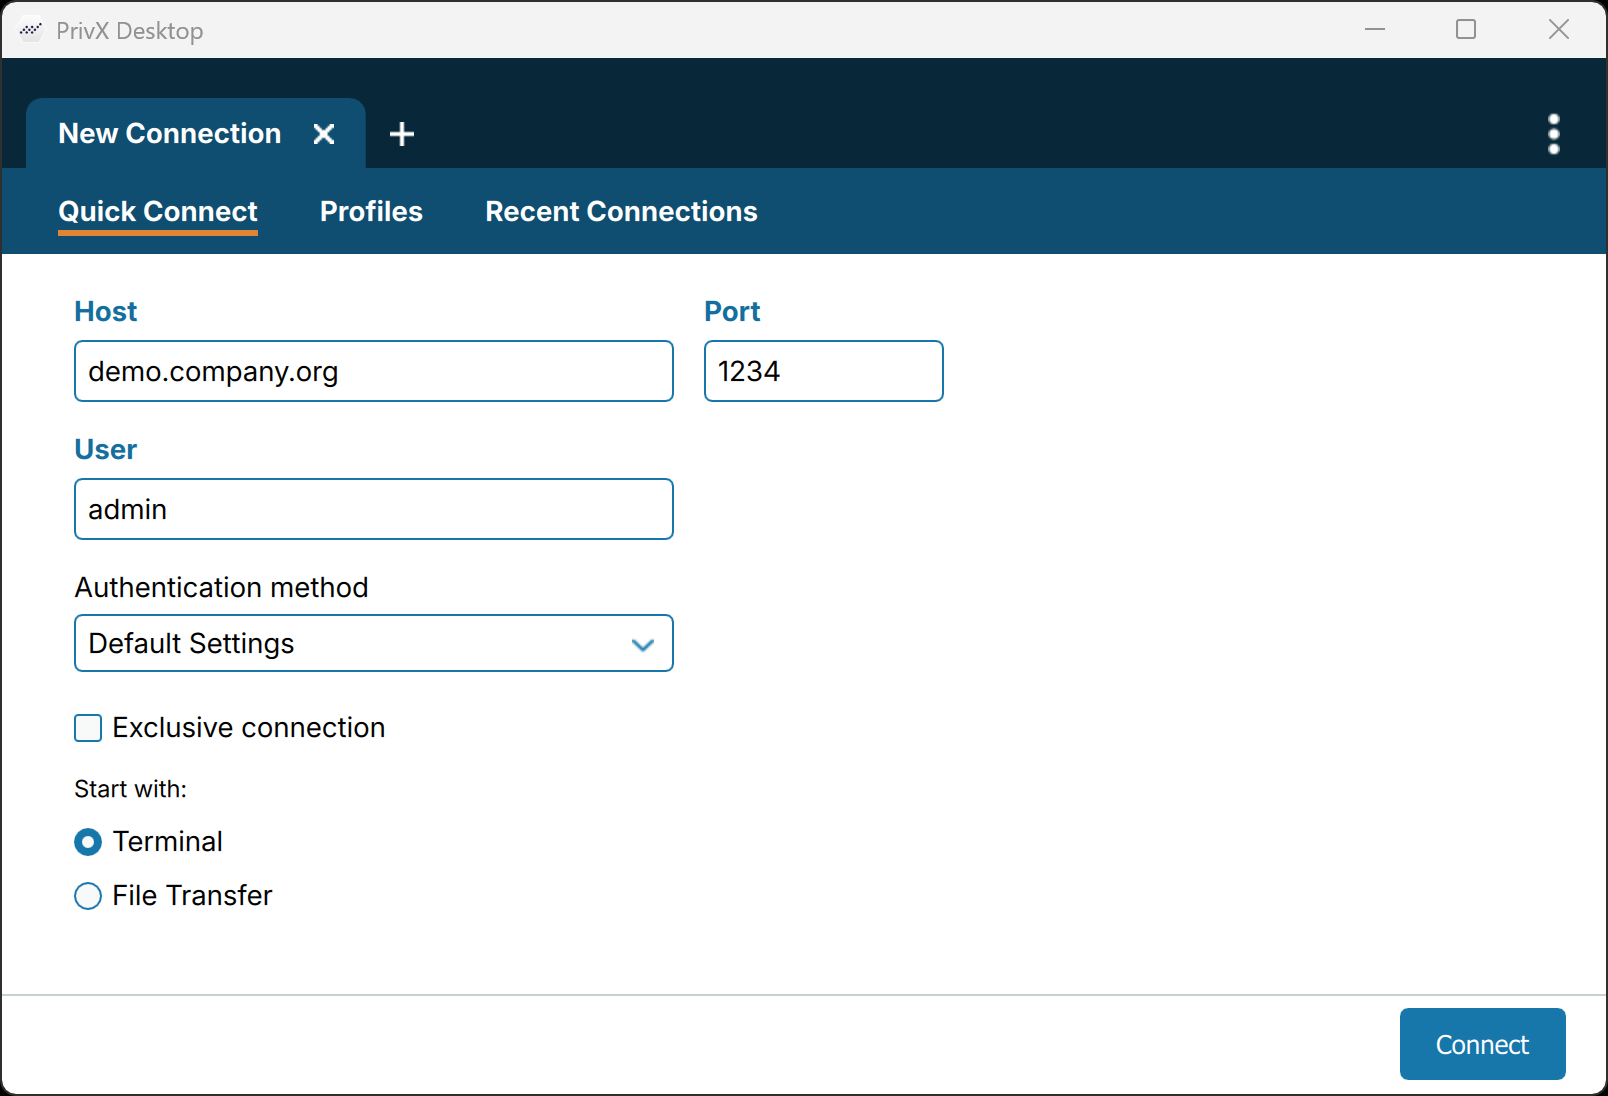This screenshot has width=1608, height=1096.
Task: Open the three-dot options menu
Action: (x=1553, y=134)
